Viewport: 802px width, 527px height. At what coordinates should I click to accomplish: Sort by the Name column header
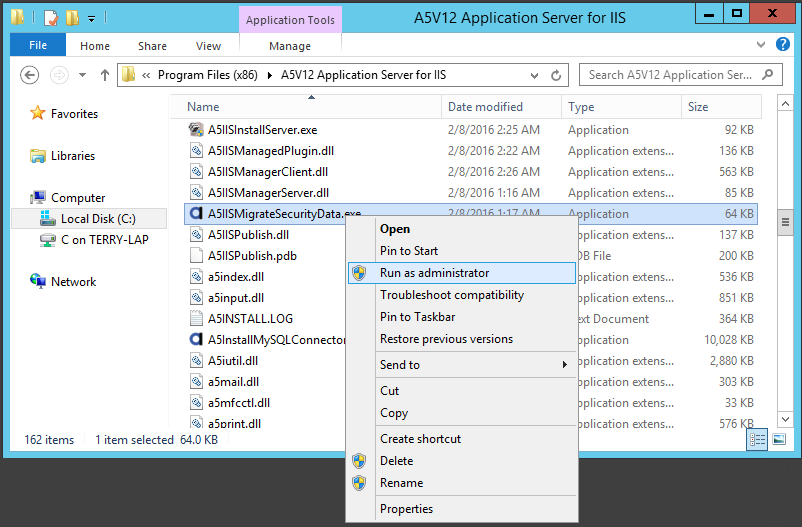(x=305, y=106)
